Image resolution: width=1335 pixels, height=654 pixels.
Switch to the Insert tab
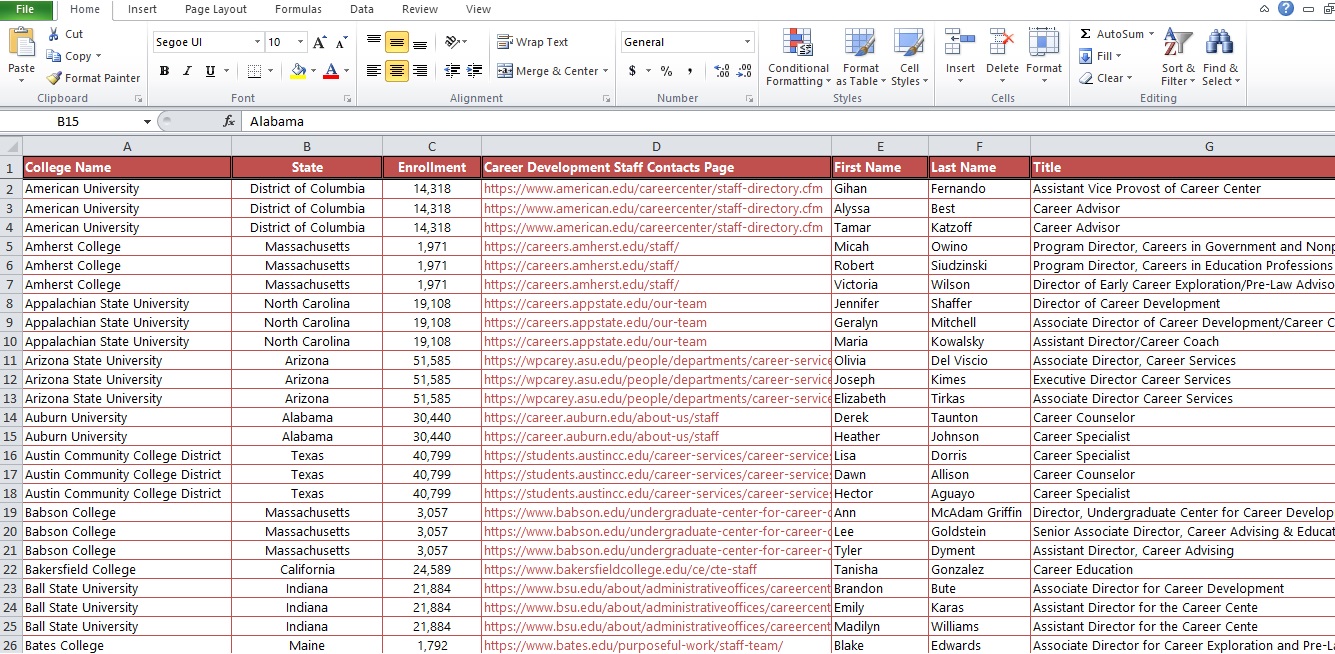point(142,9)
